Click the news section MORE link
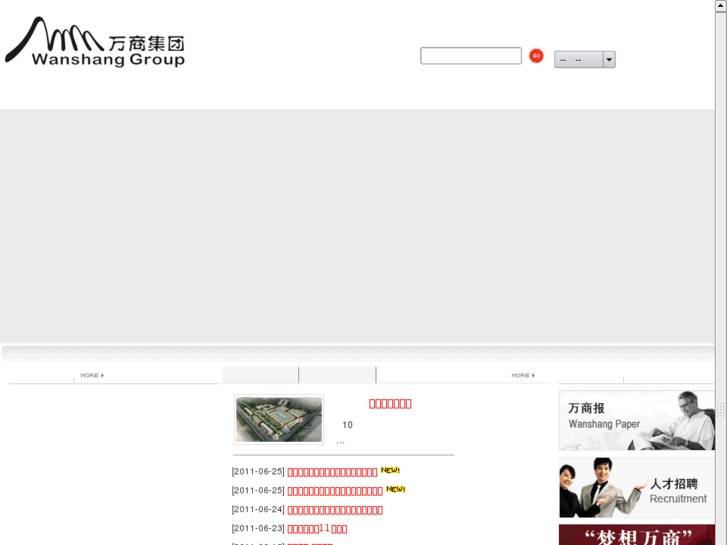This screenshot has height=545, width=727. 523,375
